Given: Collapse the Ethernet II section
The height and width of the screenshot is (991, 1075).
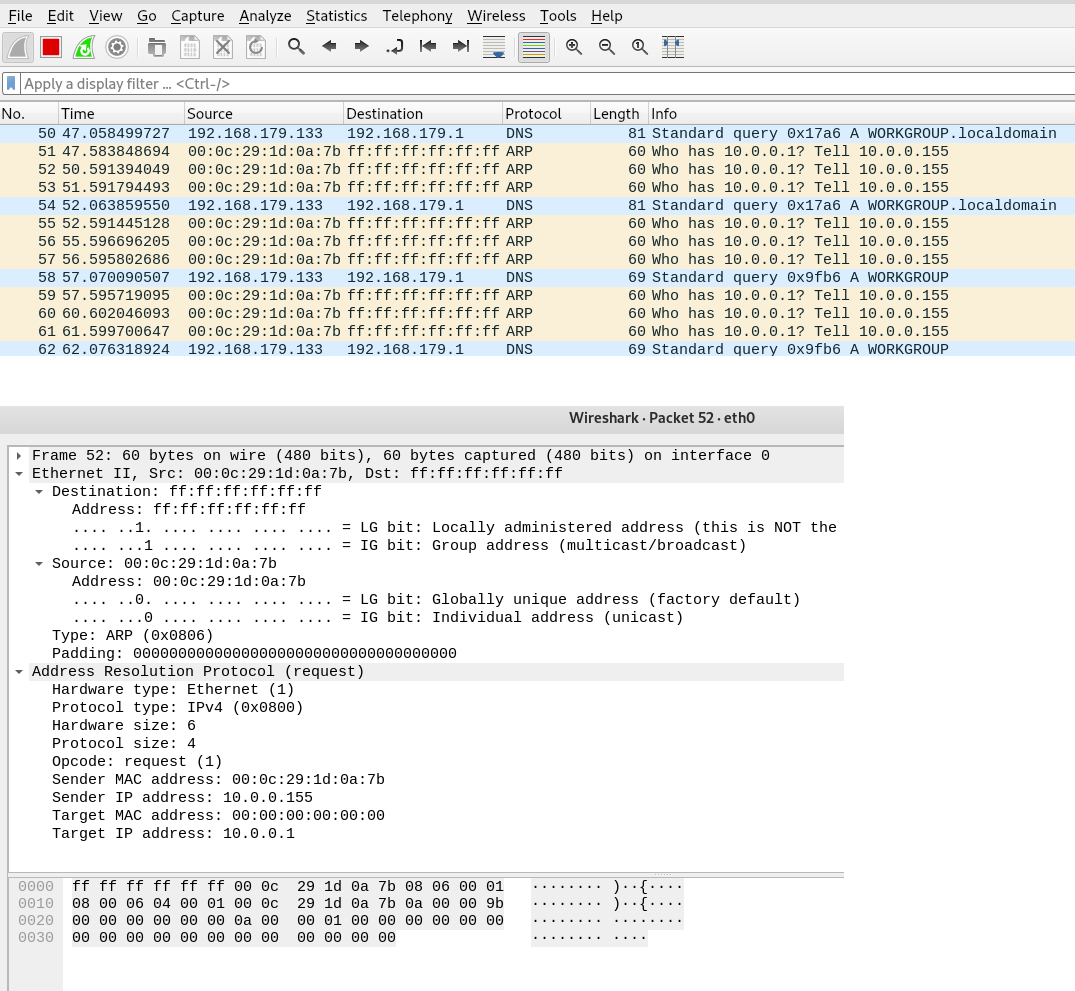Looking at the screenshot, I should (x=19, y=474).
